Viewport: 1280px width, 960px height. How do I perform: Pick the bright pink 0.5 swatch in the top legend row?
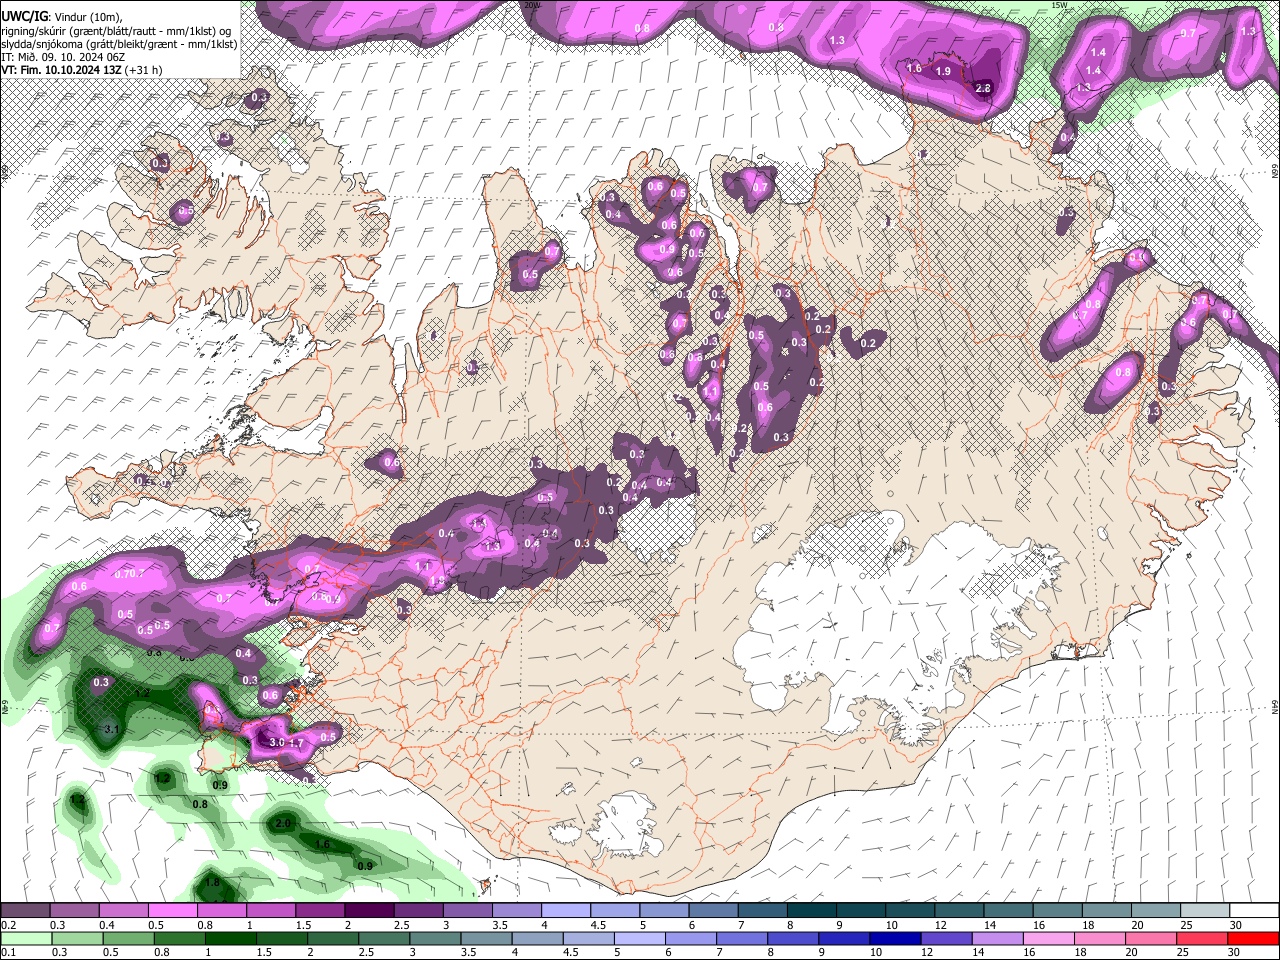172,911
